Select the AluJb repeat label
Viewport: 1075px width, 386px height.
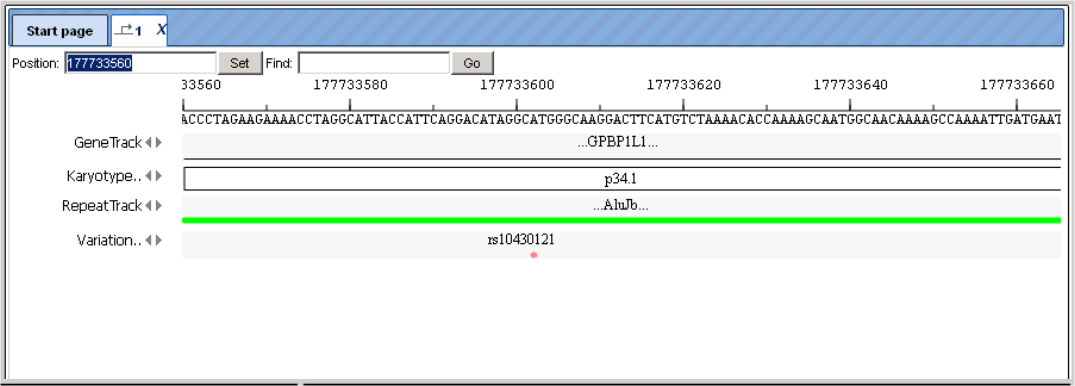[621, 206]
